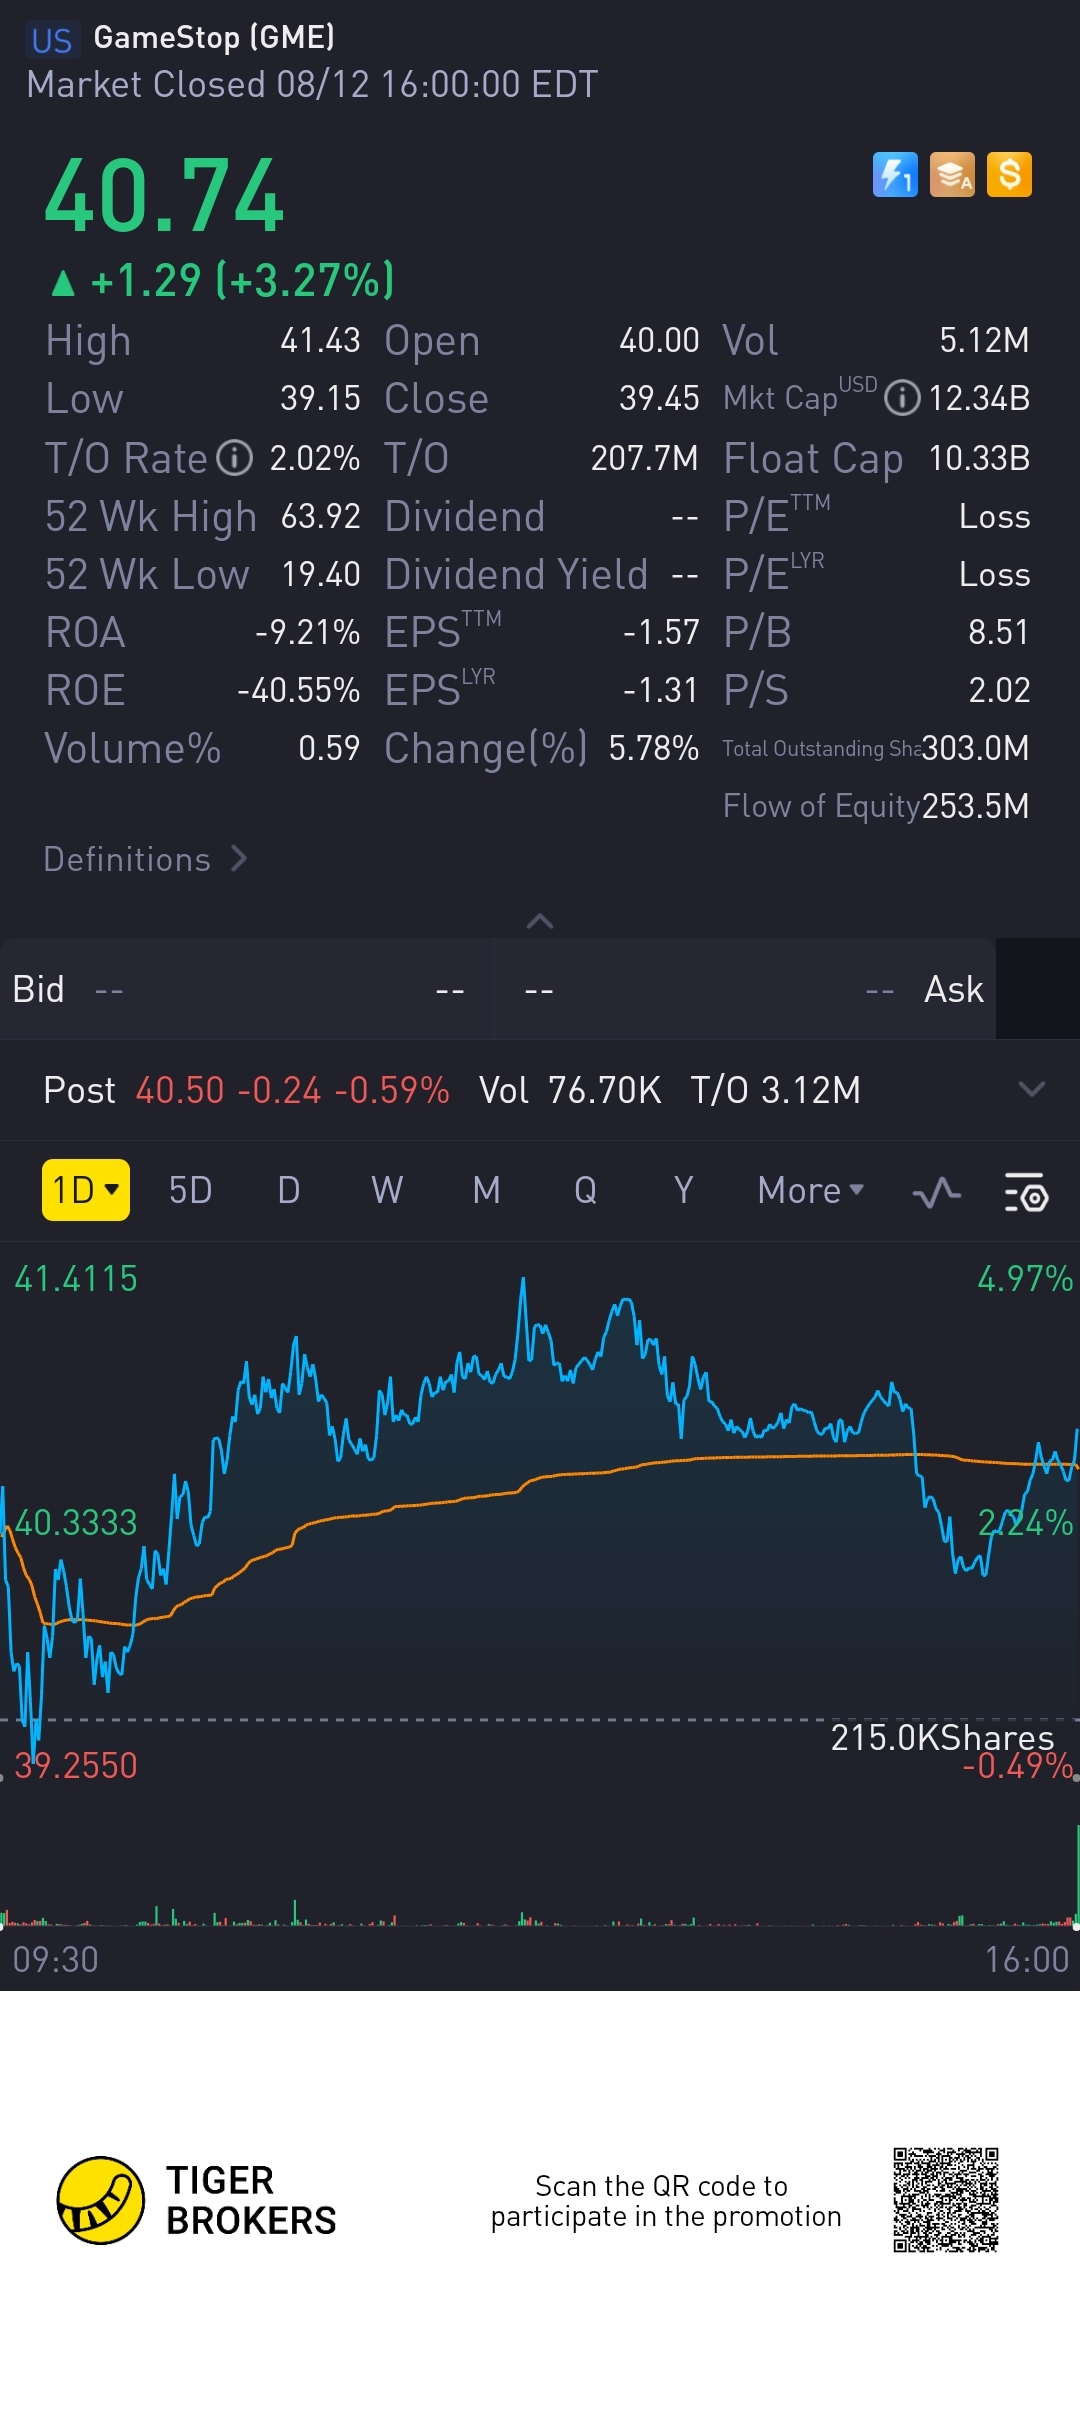Tap the 52 Wk High 63.92 value

[320, 516]
